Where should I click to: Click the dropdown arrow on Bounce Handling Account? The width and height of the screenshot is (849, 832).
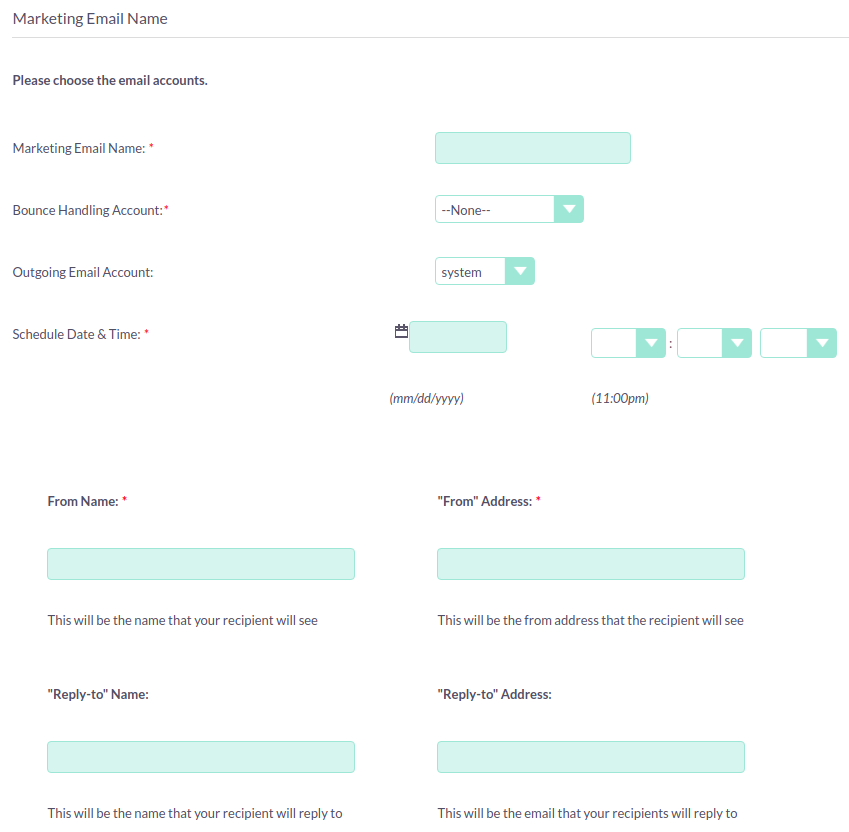point(569,209)
